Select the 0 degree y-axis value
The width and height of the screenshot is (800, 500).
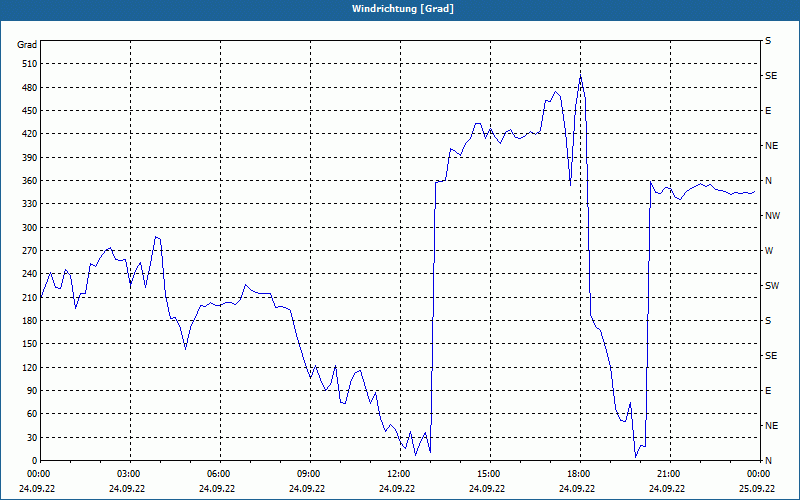tap(35, 461)
